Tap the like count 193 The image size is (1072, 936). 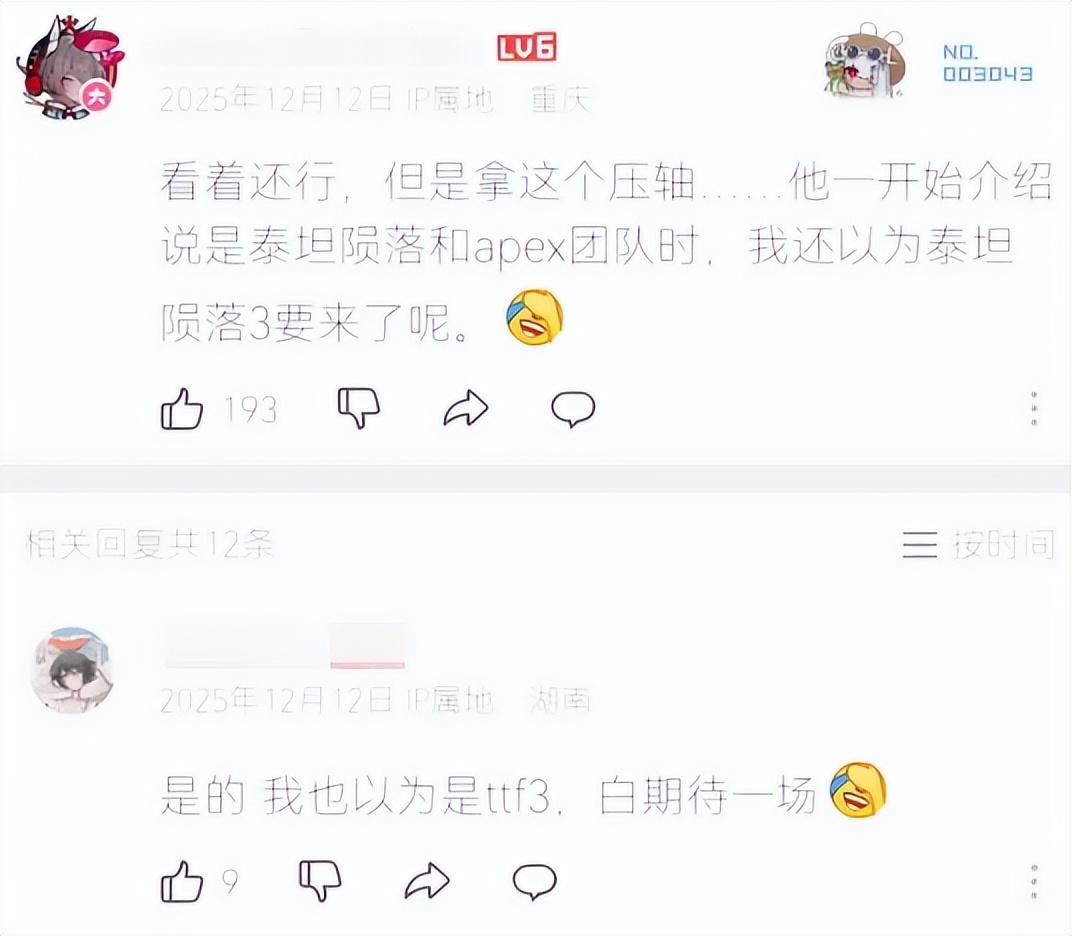click(251, 410)
